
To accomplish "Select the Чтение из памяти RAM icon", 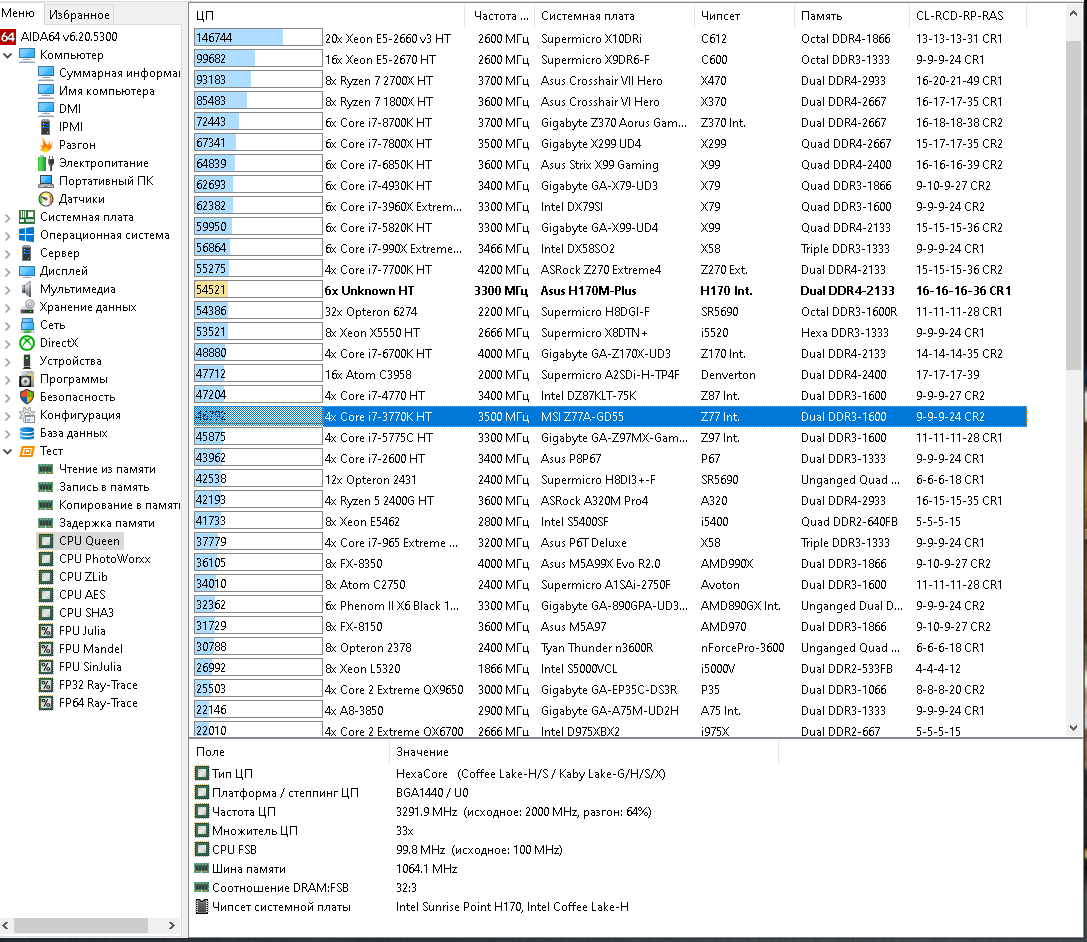I will point(46,469).
